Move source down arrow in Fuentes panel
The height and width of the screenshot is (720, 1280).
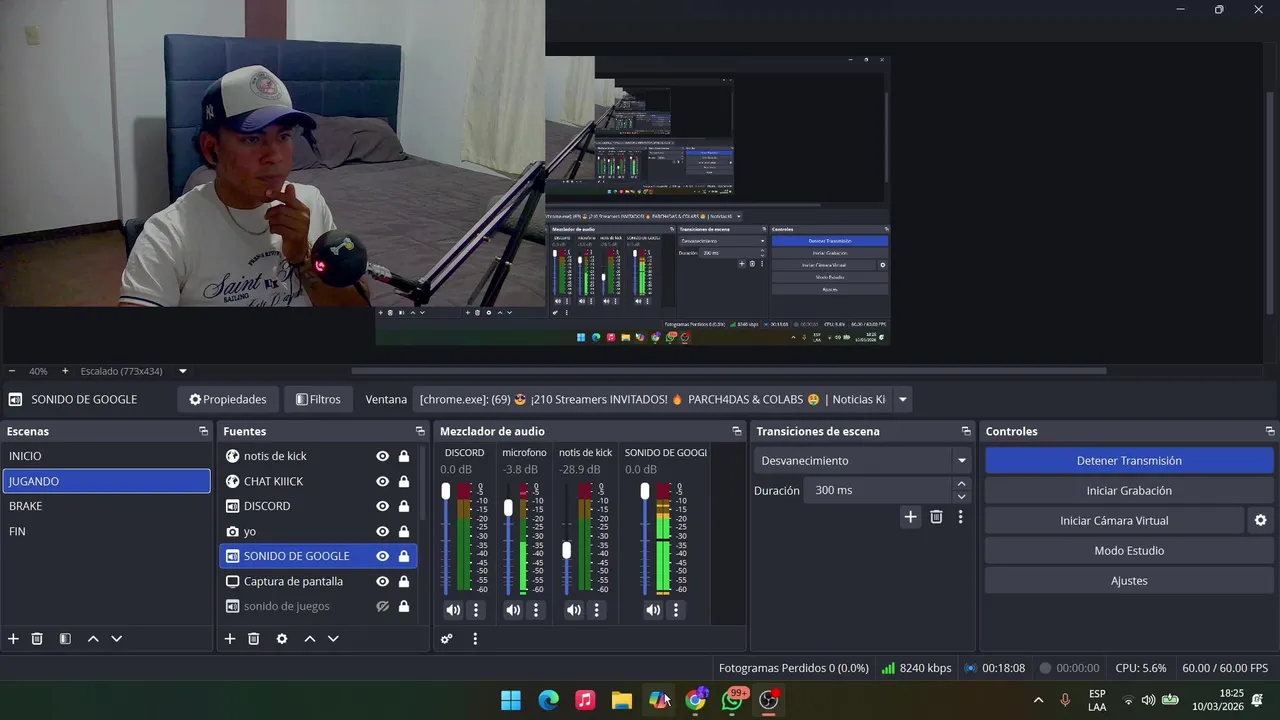pyautogui.click(x=334, y=639)
